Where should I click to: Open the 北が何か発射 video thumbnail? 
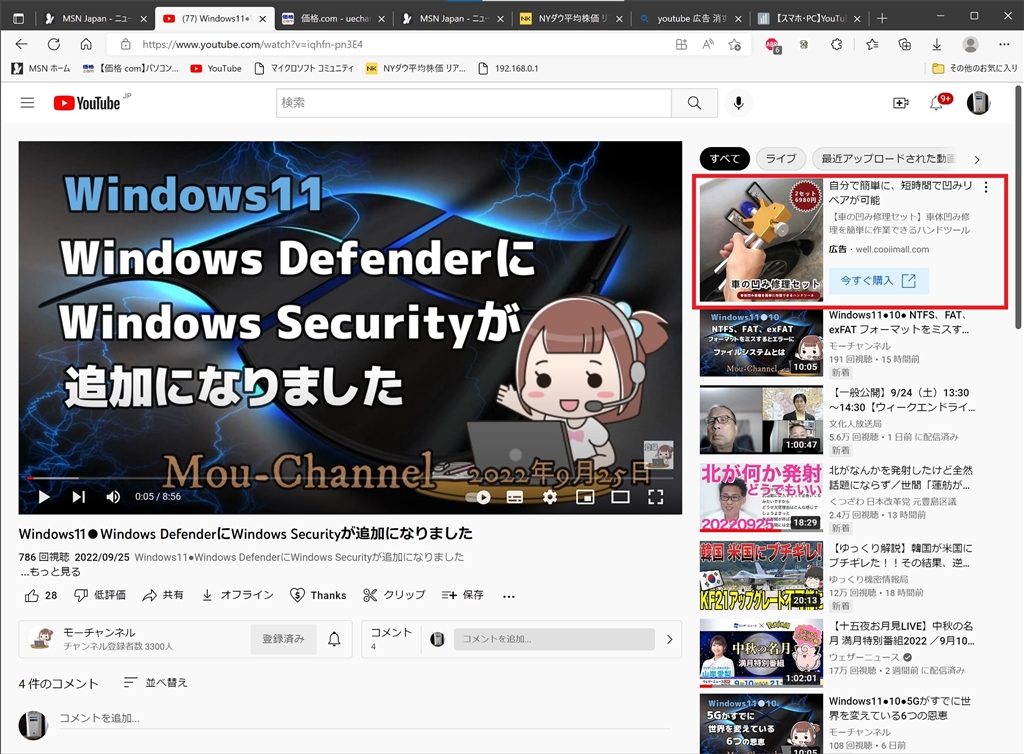click(x=761, y=497)
